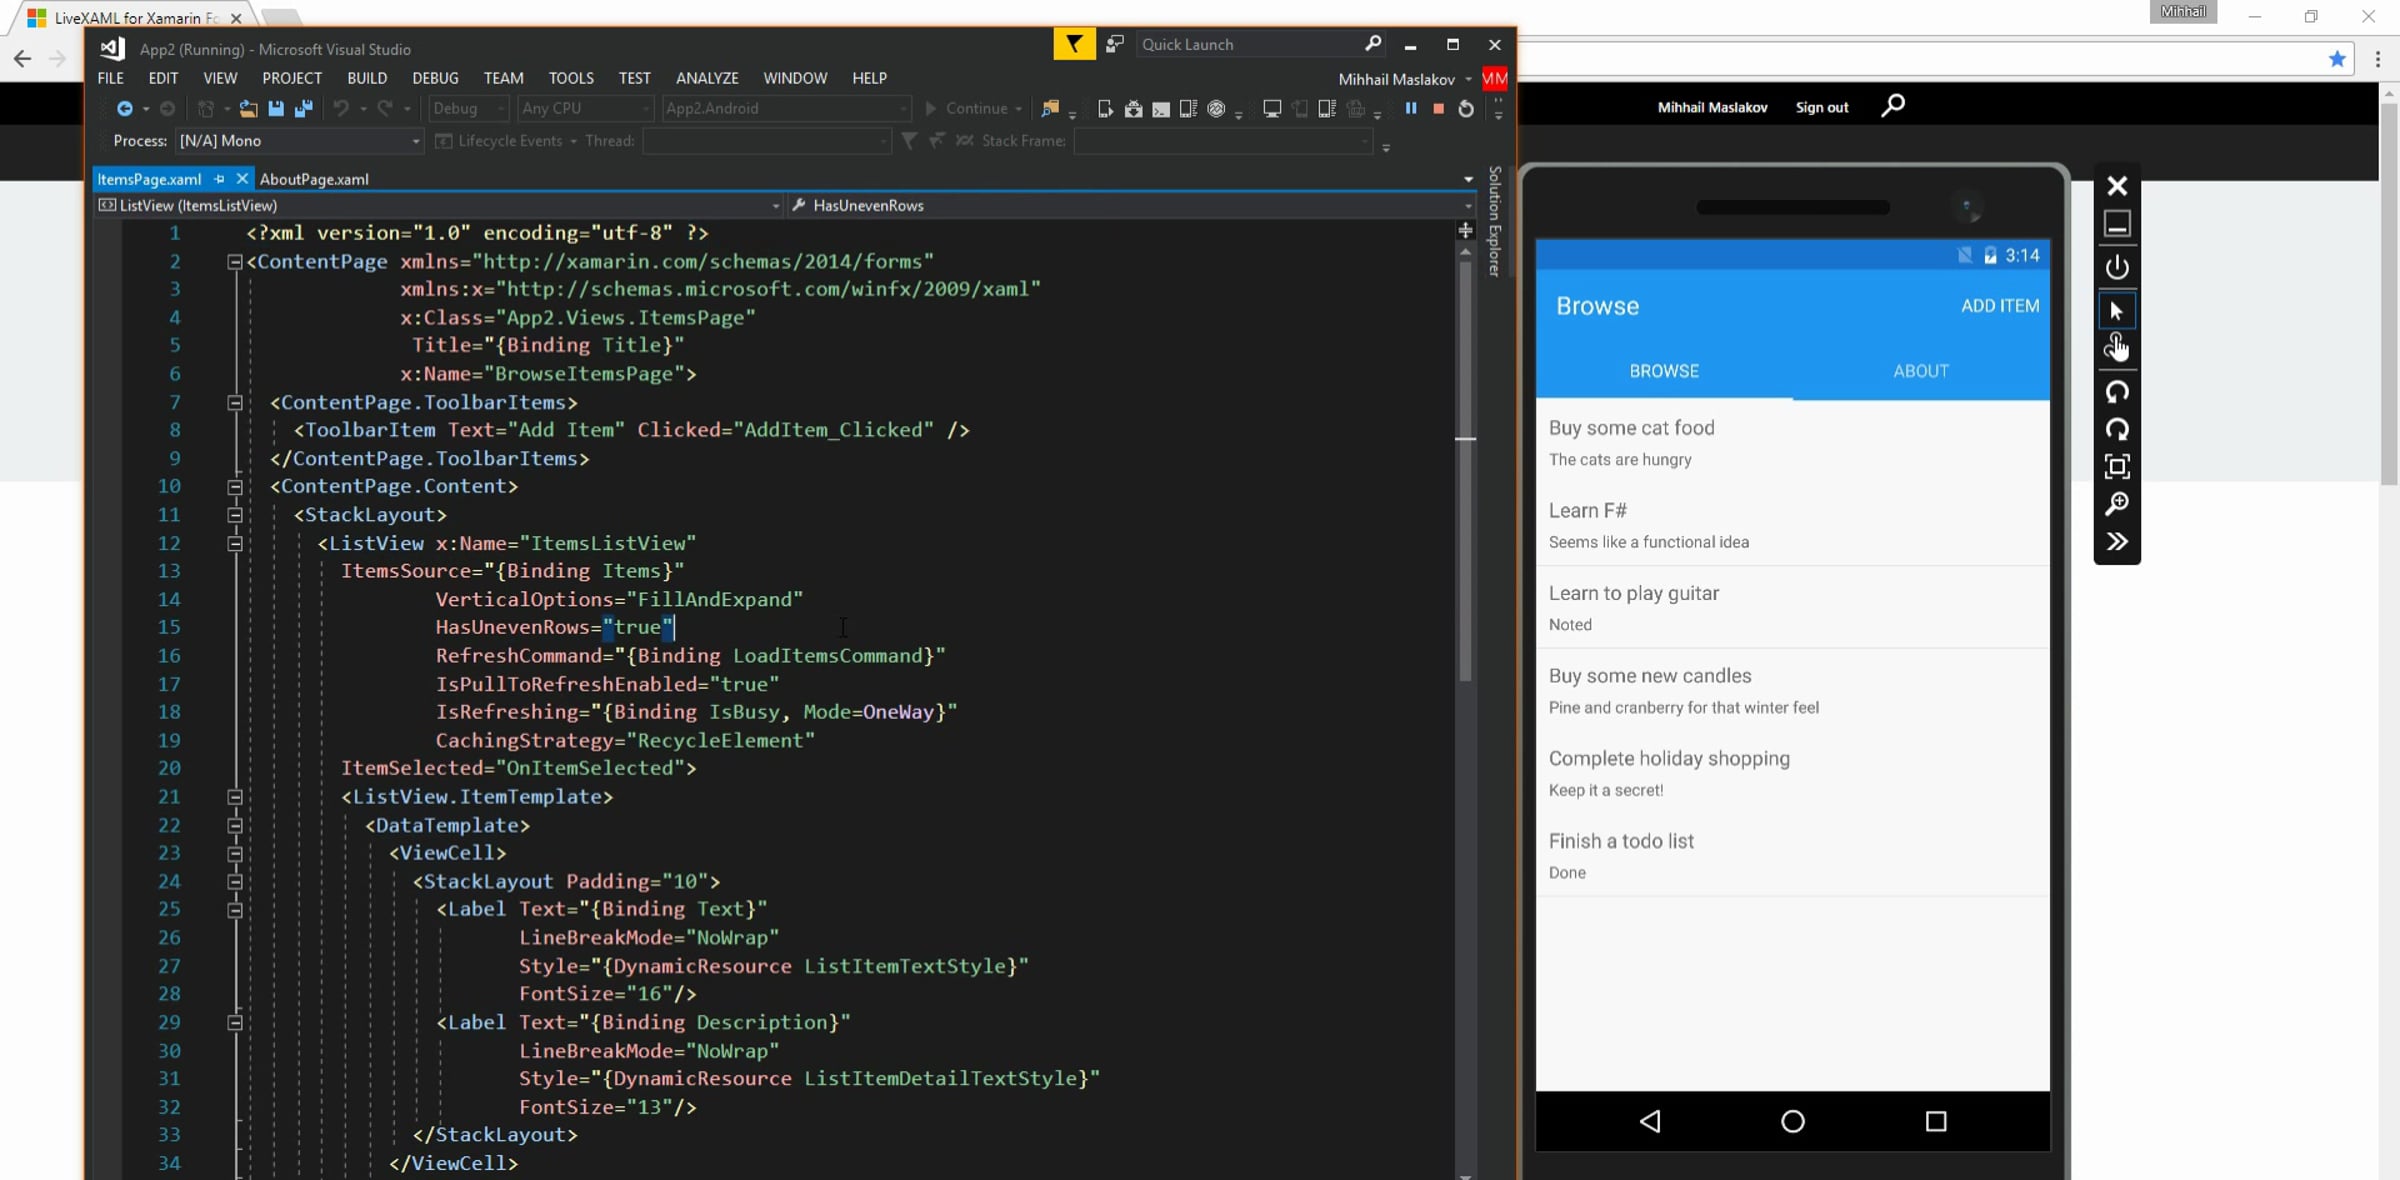Collapse ContentPage.ToolbarItems at line 7
This screenshot has width=2400, height=1180.
(234, 403)
